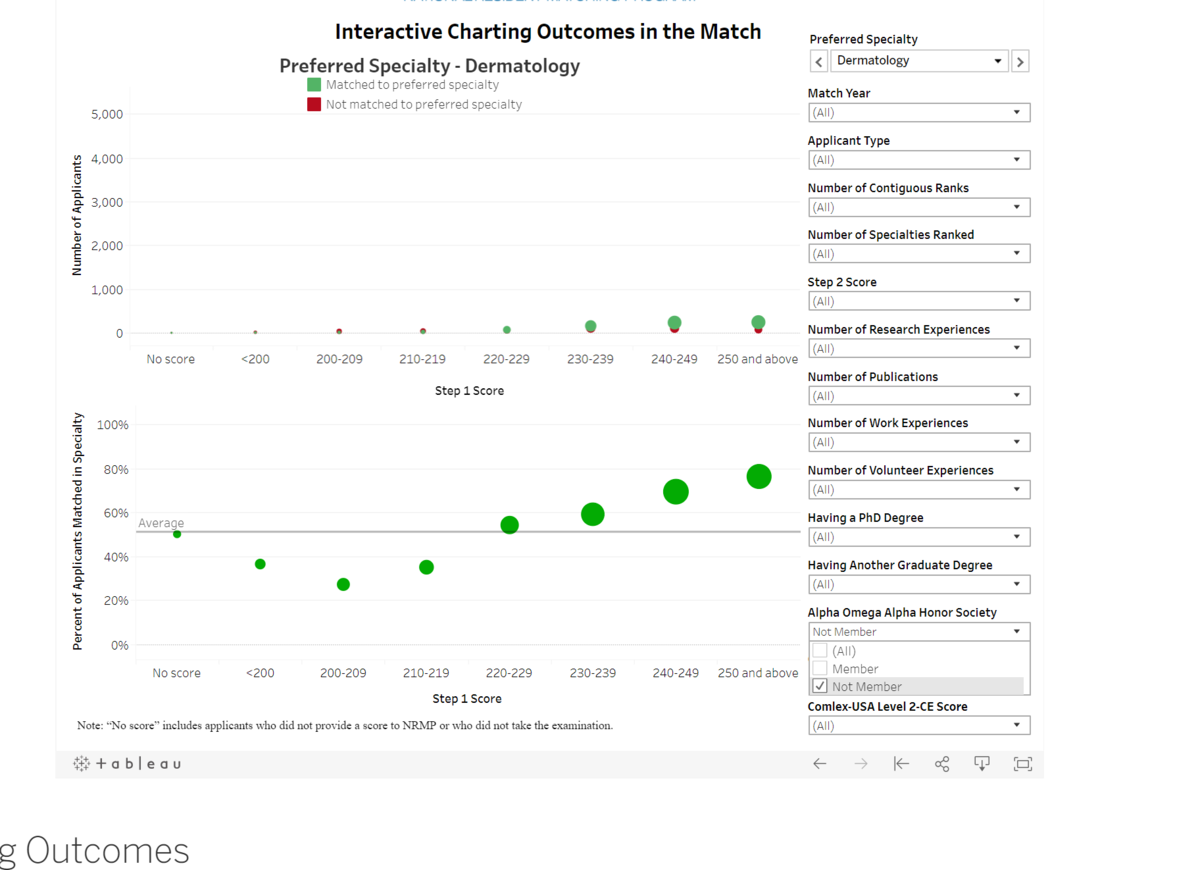The height and width of the screenshot is (870, 1200).
Task: Uncheck the Not Member checkbox
Action: [820, 687]
